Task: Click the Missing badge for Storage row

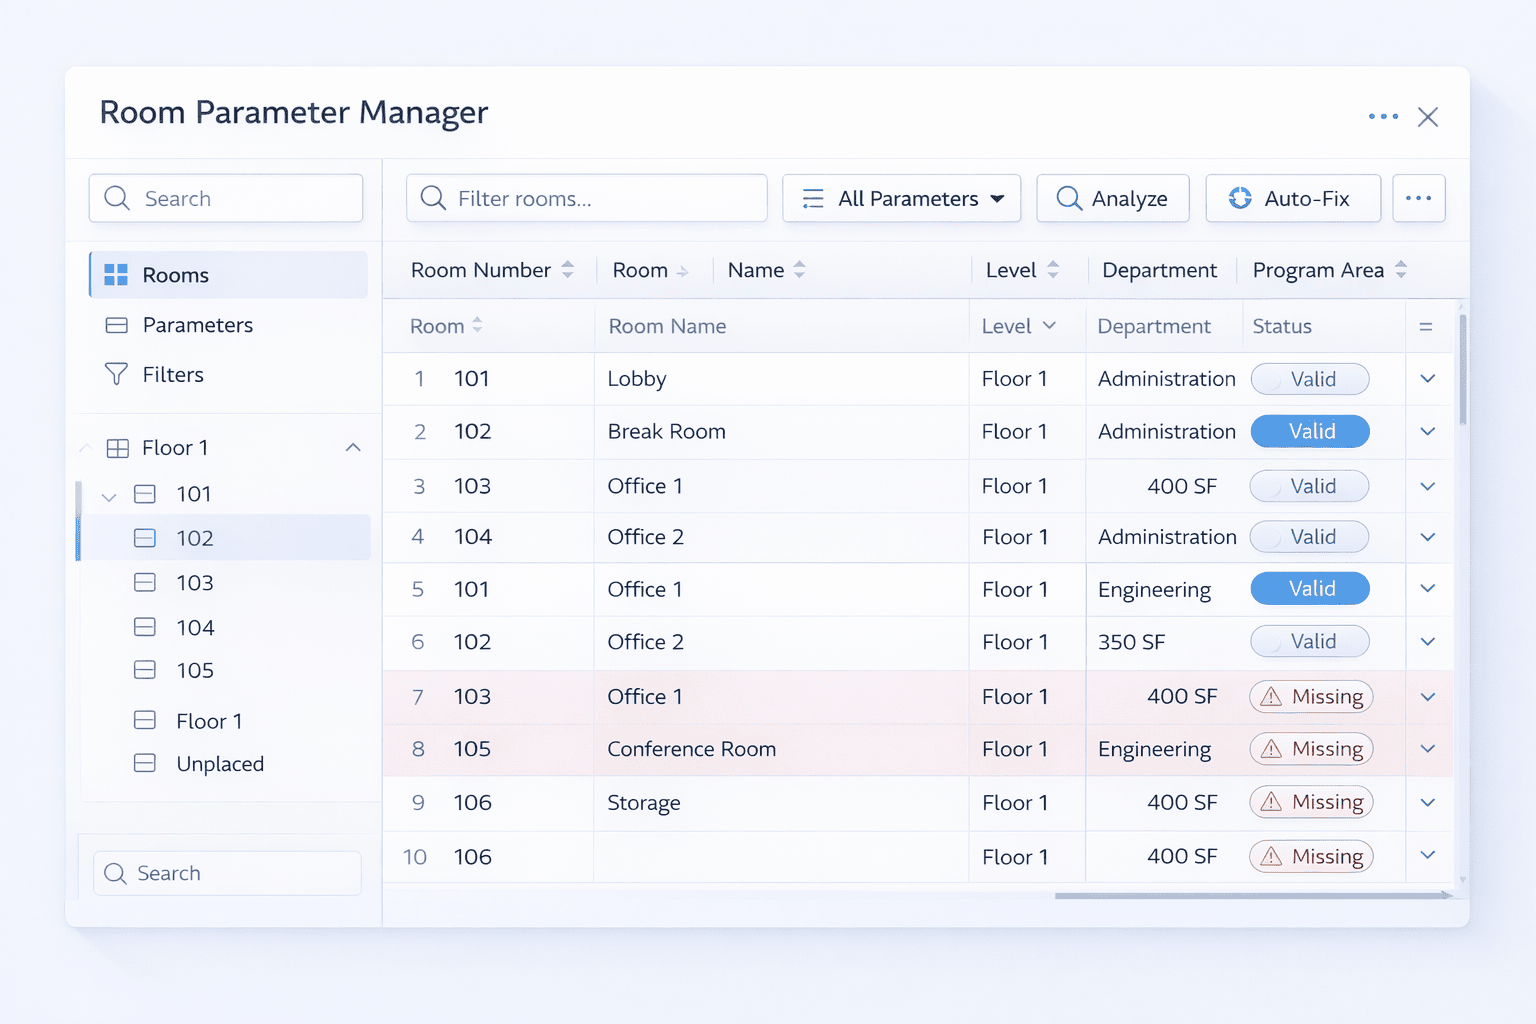Action: [x=1311, y=802]
